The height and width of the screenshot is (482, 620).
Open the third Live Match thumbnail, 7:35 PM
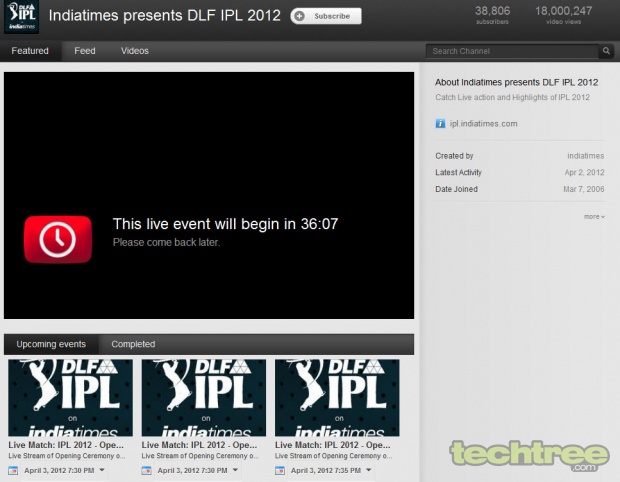click(337, 398)
